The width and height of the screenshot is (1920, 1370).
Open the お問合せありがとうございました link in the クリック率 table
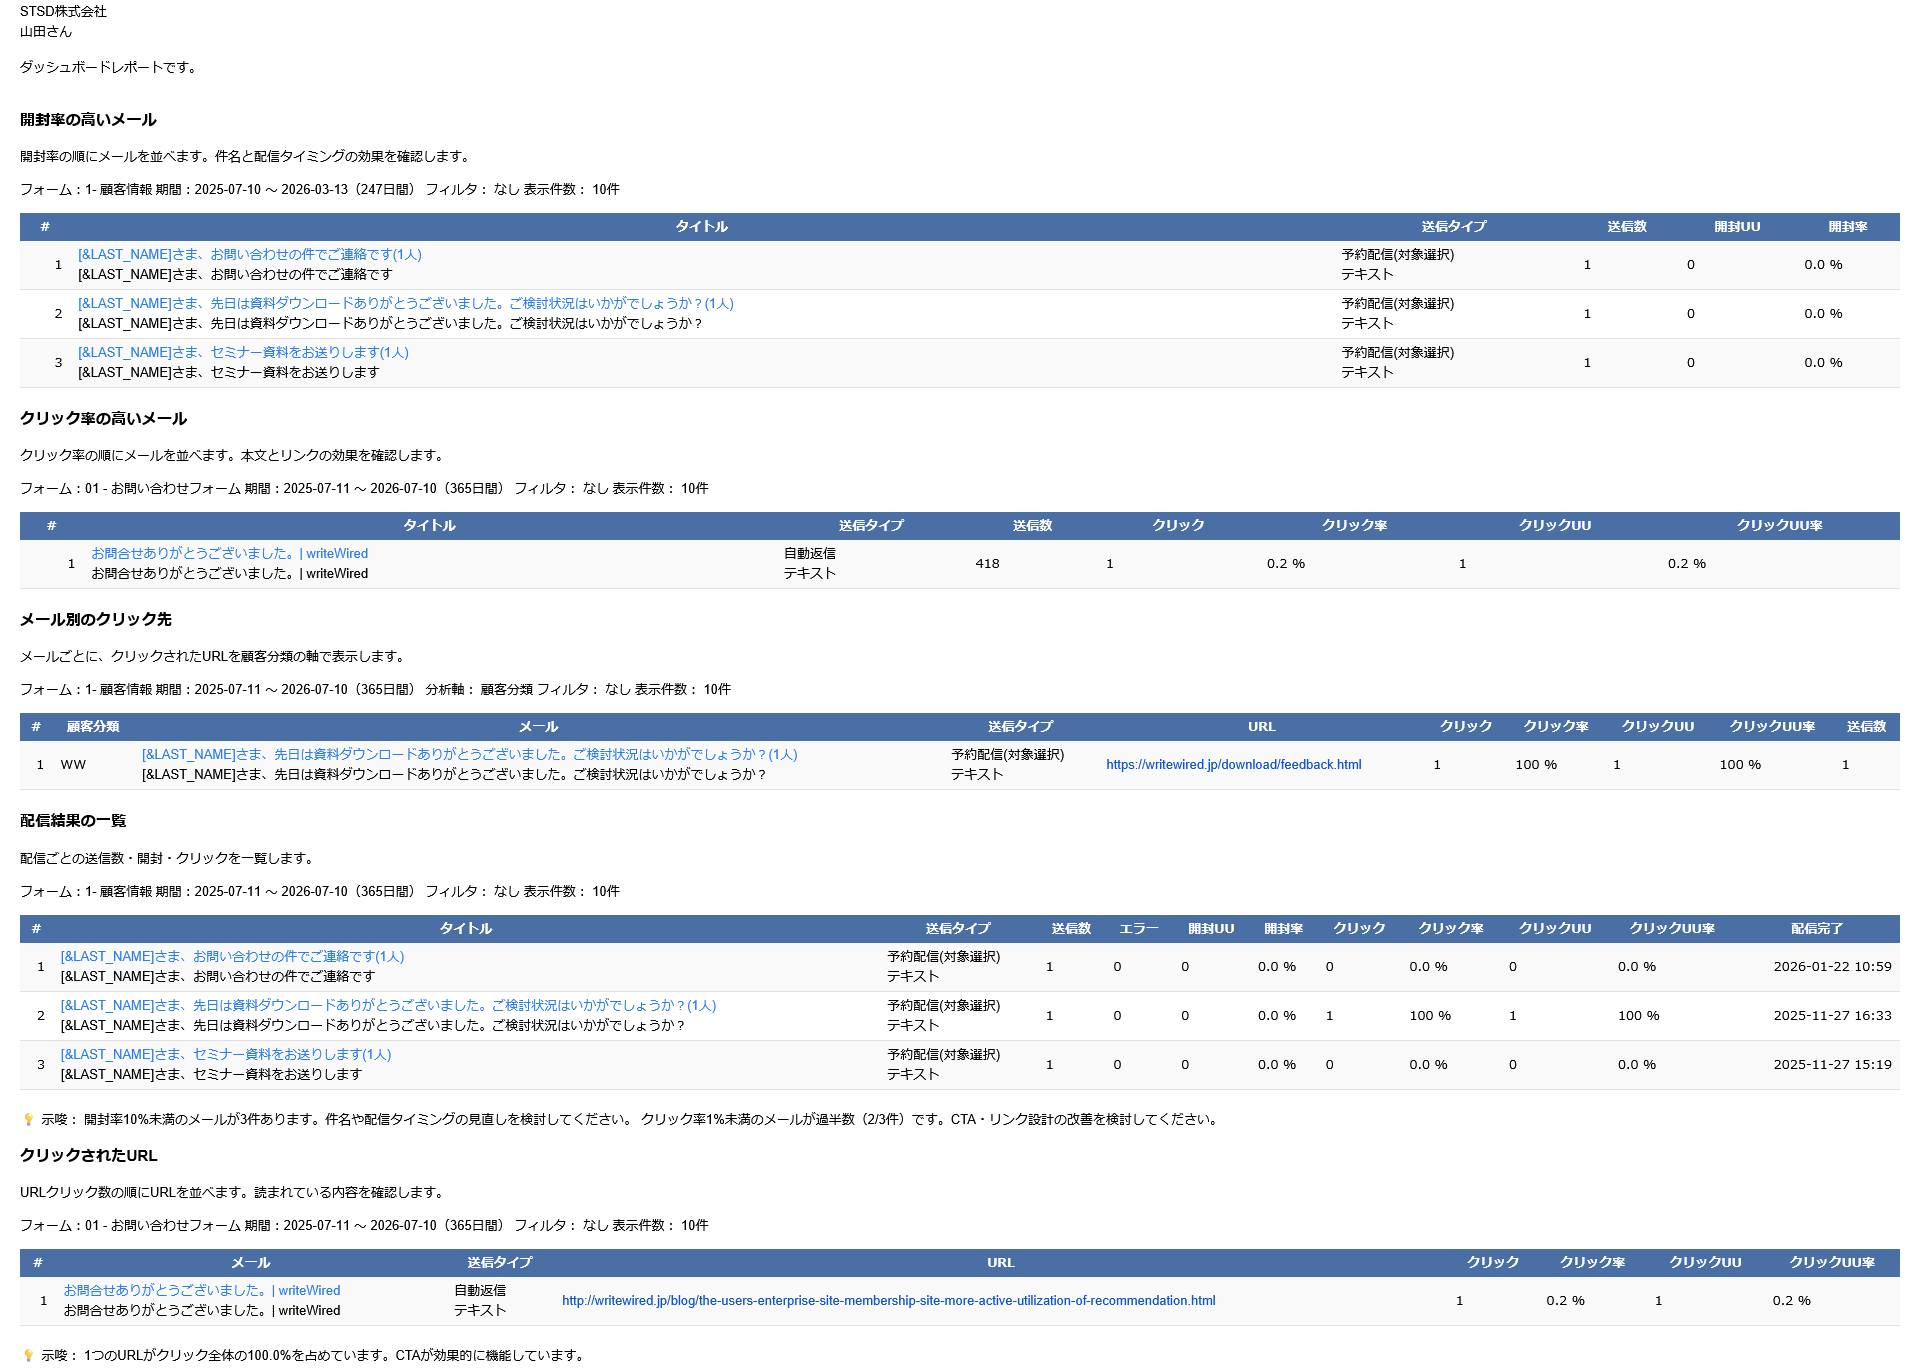[x=229, y=554]
